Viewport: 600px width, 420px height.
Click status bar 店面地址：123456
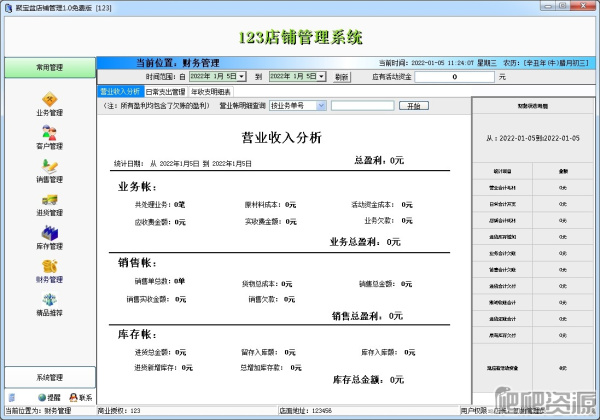pyautogui.click(x=305, y=411)
